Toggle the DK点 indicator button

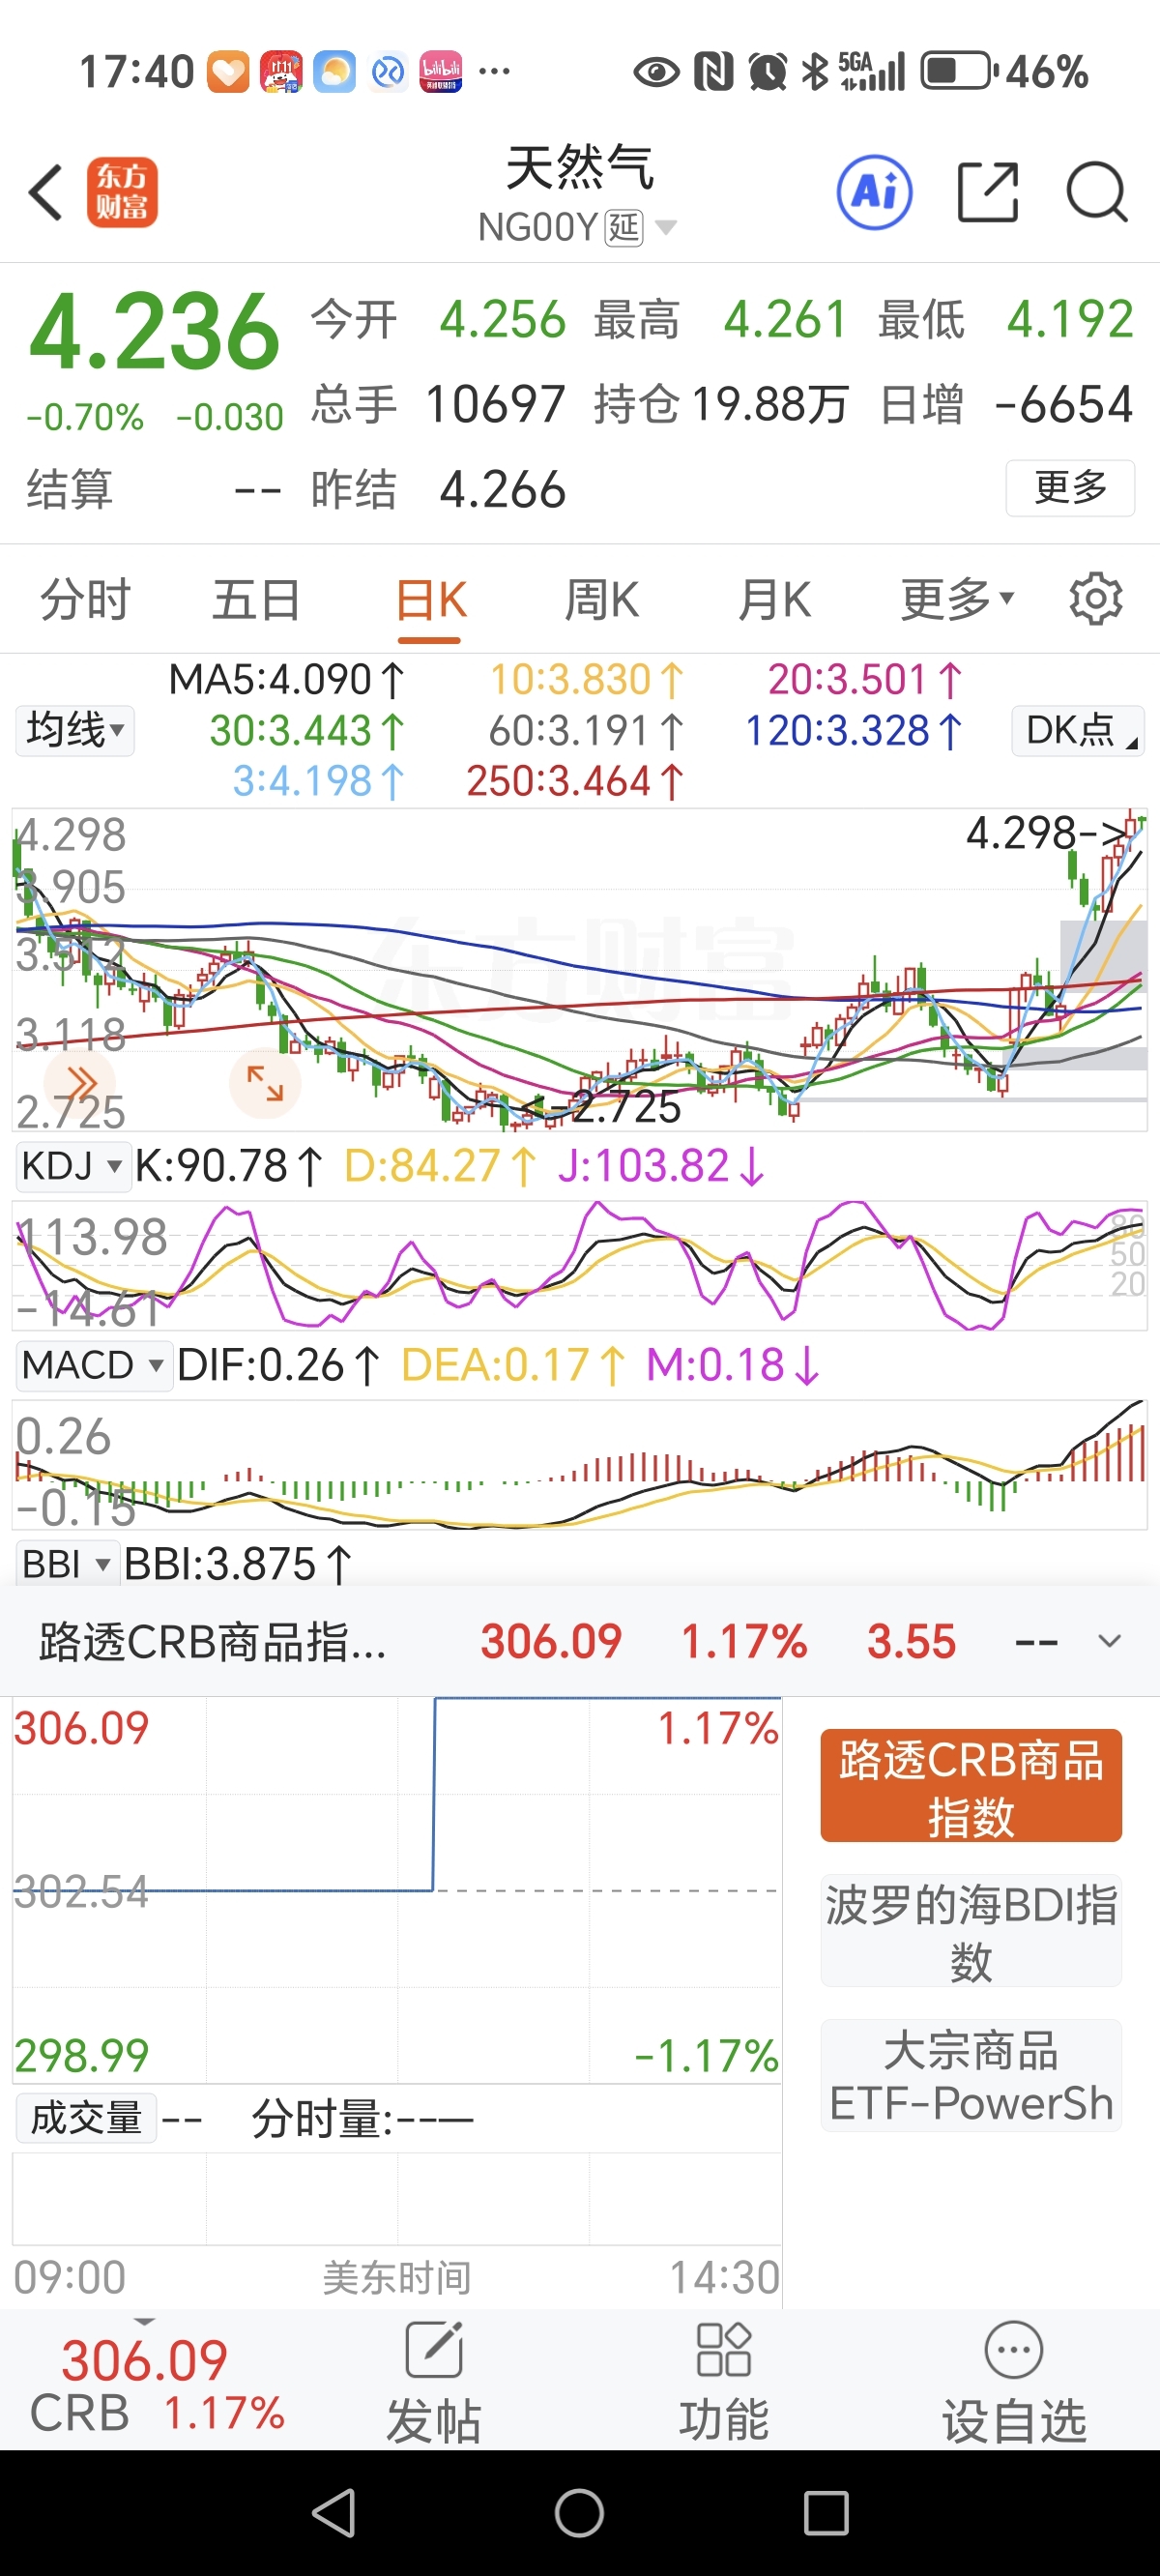tap(1078, 730)
